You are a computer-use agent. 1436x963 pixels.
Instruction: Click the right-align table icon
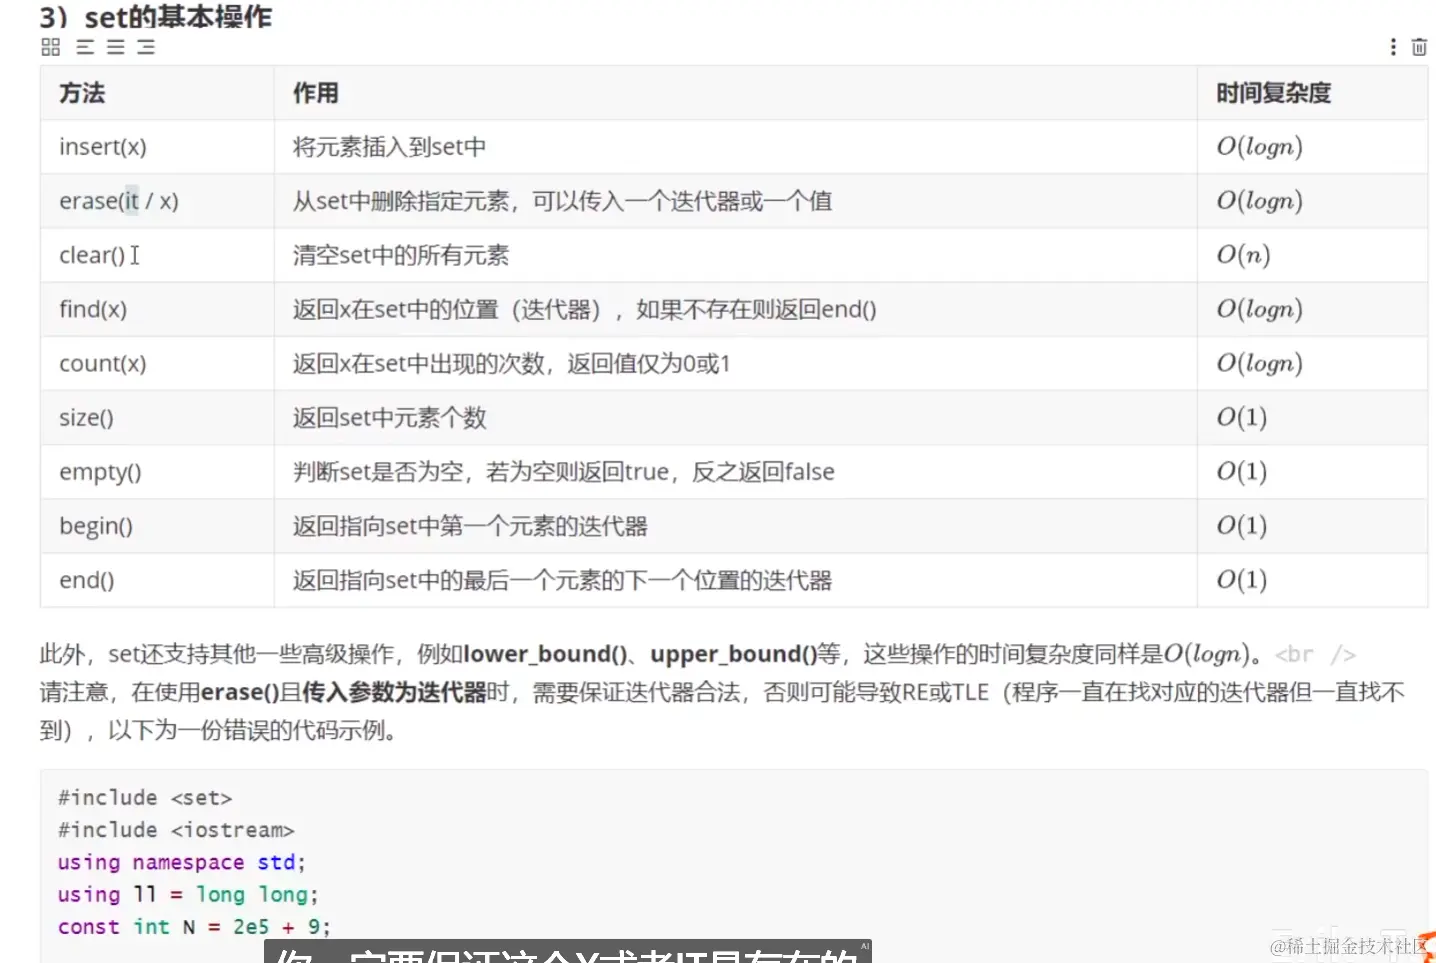[x=145, y=46]
